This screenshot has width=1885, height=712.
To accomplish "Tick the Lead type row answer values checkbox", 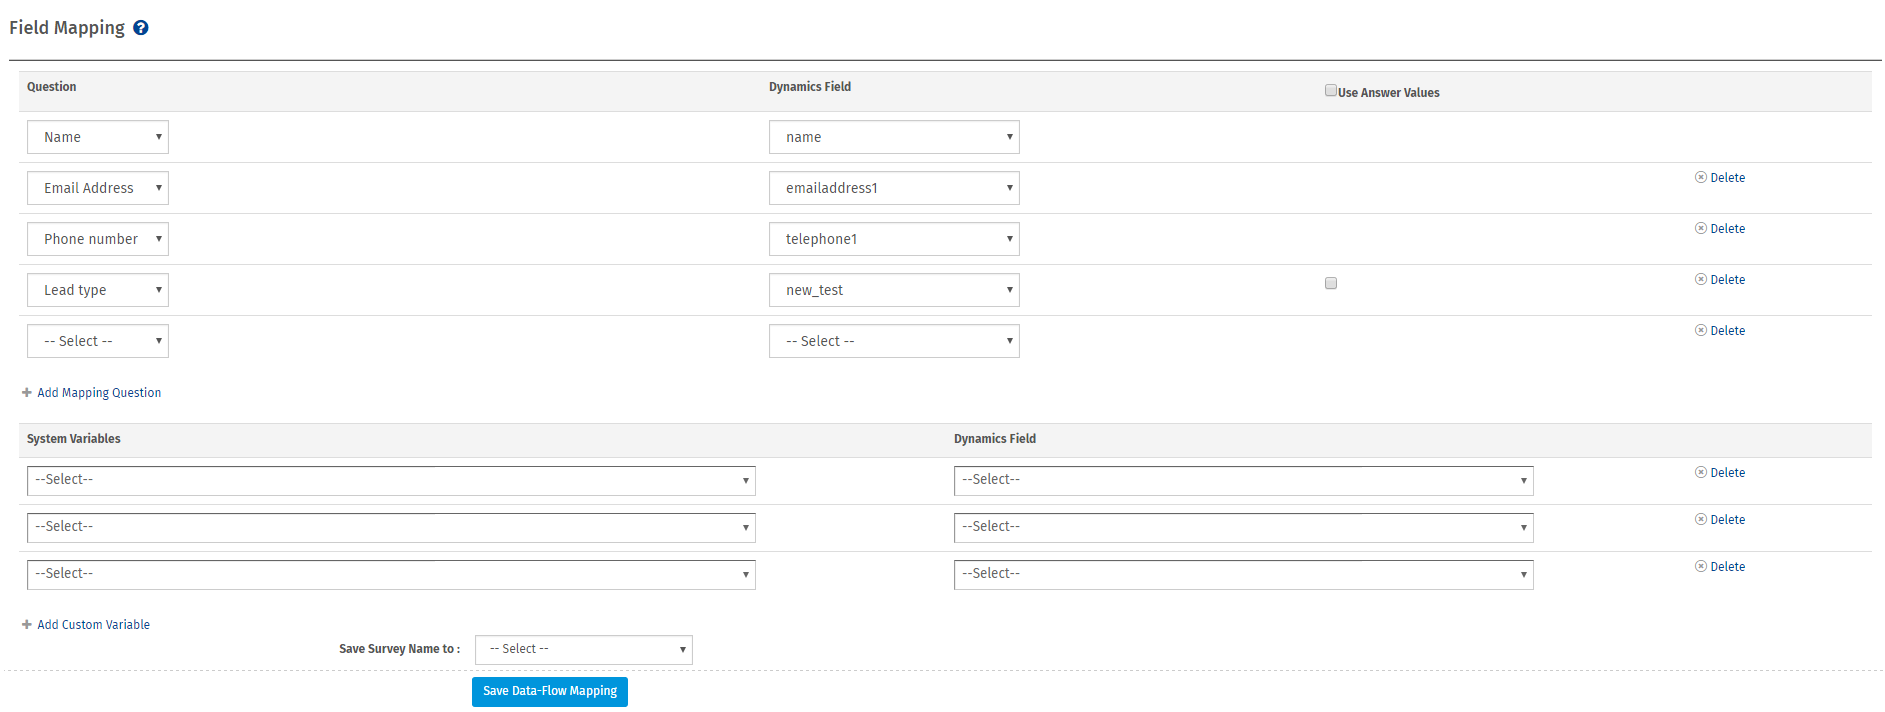I will [1331, 283].
